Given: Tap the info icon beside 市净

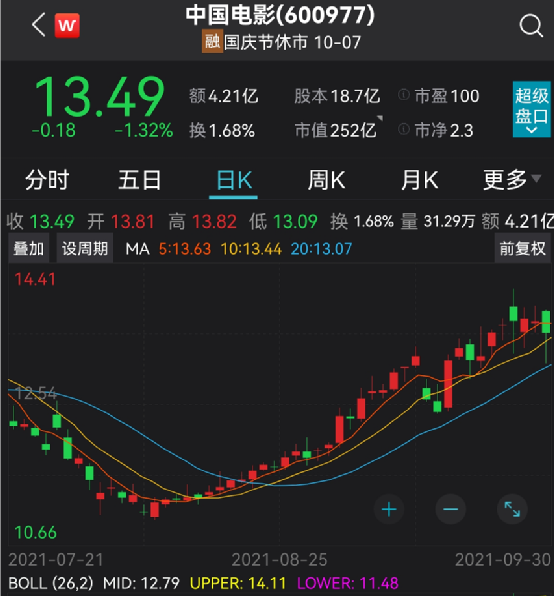Looking at the screenshot, I should coord(404,130).
